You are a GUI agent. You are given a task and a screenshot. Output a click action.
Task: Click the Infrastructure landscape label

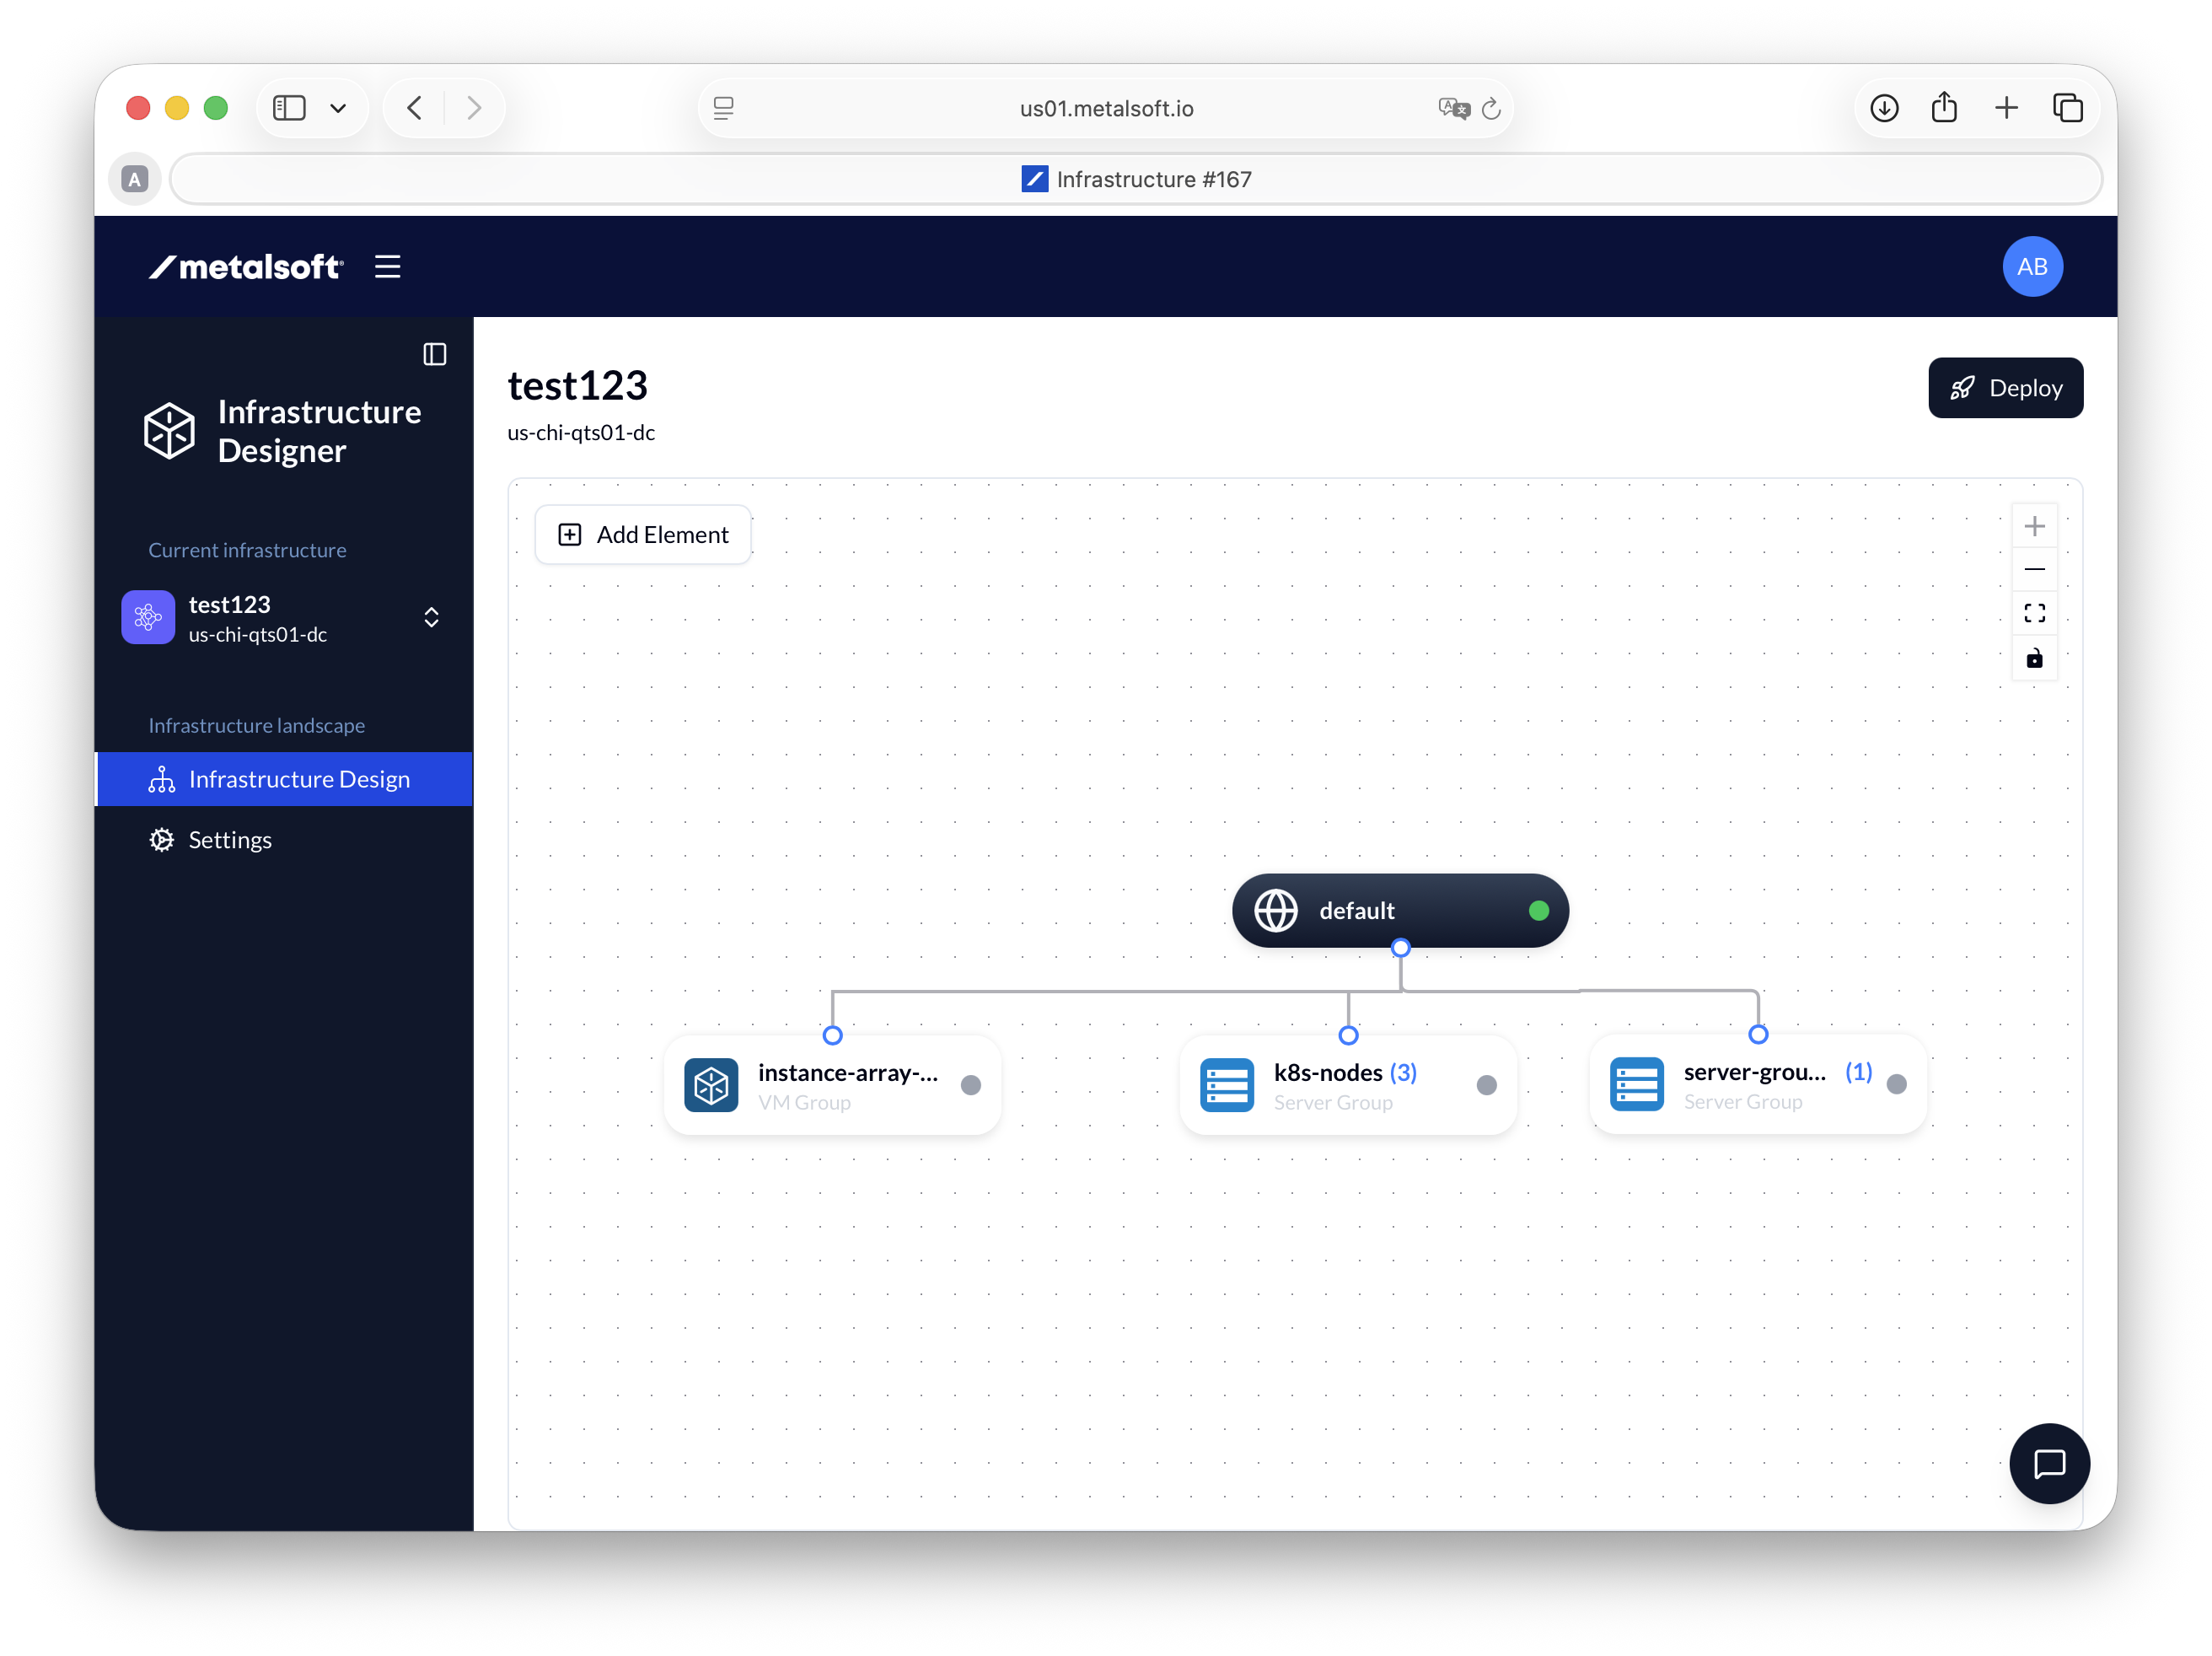pyautogui.click(x=257, y=725)
